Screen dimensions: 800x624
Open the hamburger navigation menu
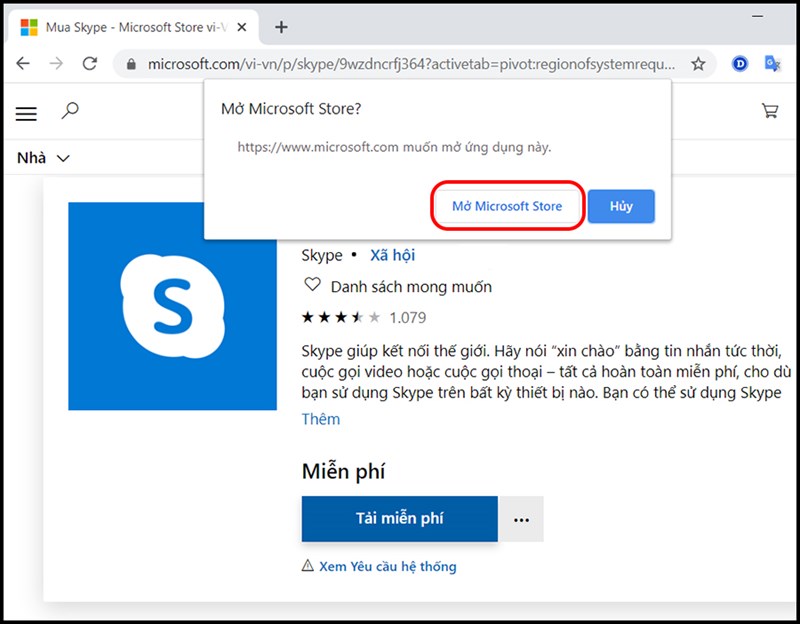pos(26,113)
